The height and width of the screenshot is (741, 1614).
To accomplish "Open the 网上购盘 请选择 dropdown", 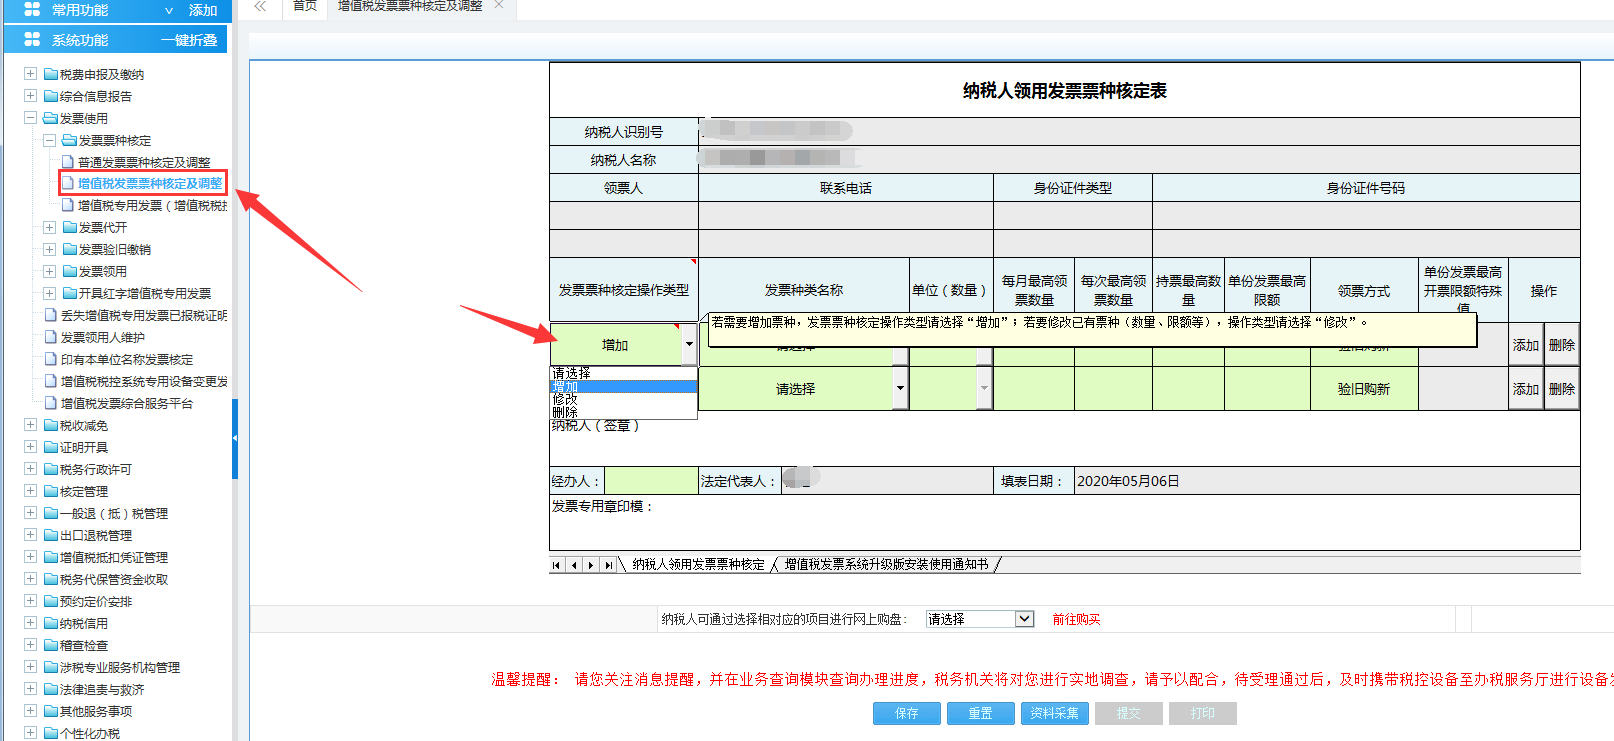I will [x=1024, y=619].
